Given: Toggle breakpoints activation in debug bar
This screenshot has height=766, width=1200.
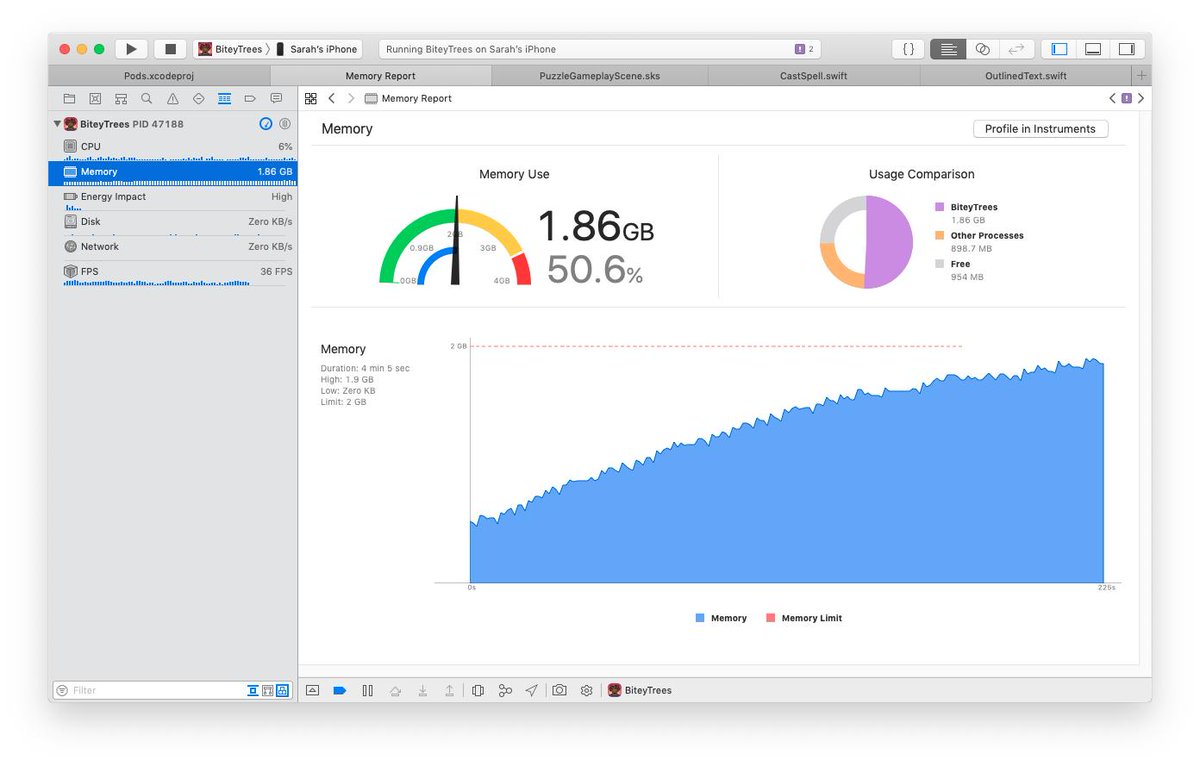Looking at the screenshot, I should [340, 690].
